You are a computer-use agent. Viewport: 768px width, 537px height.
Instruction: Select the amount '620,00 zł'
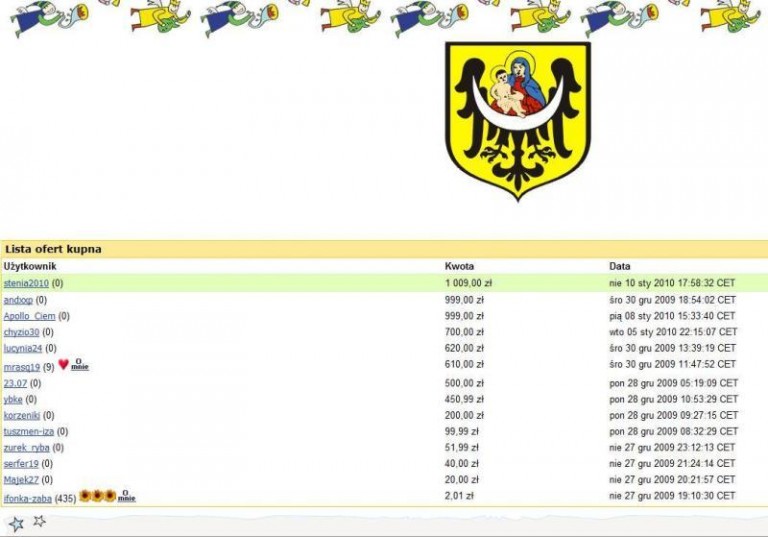pyautogui.click(x=464, y=348)
